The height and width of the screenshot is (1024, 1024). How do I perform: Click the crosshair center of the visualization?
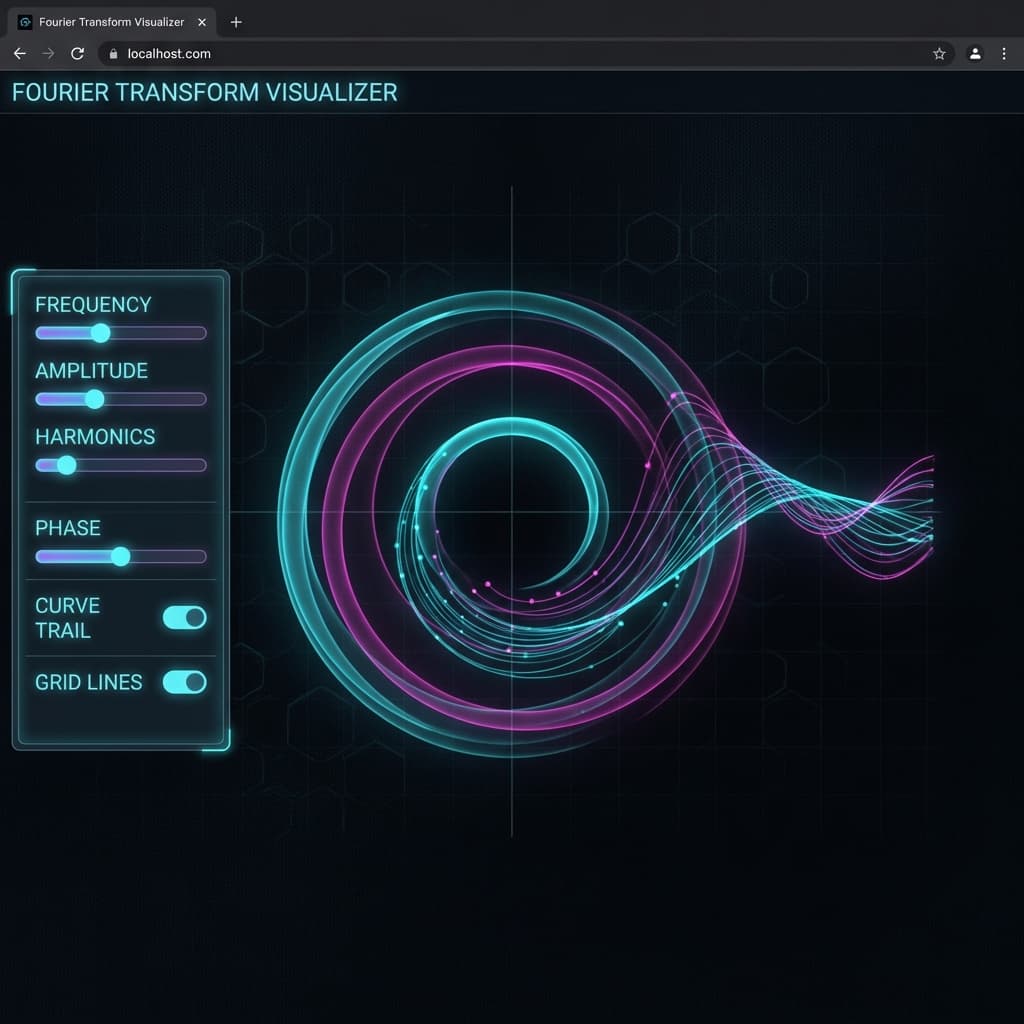click(x=512, y=512)
